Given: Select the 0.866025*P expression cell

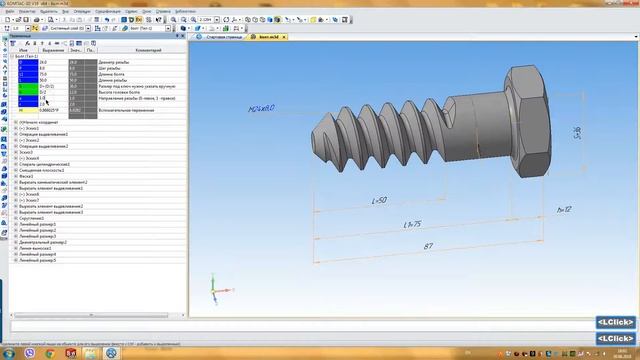Looking at the screenshot, I should click(x=53, y=110).
